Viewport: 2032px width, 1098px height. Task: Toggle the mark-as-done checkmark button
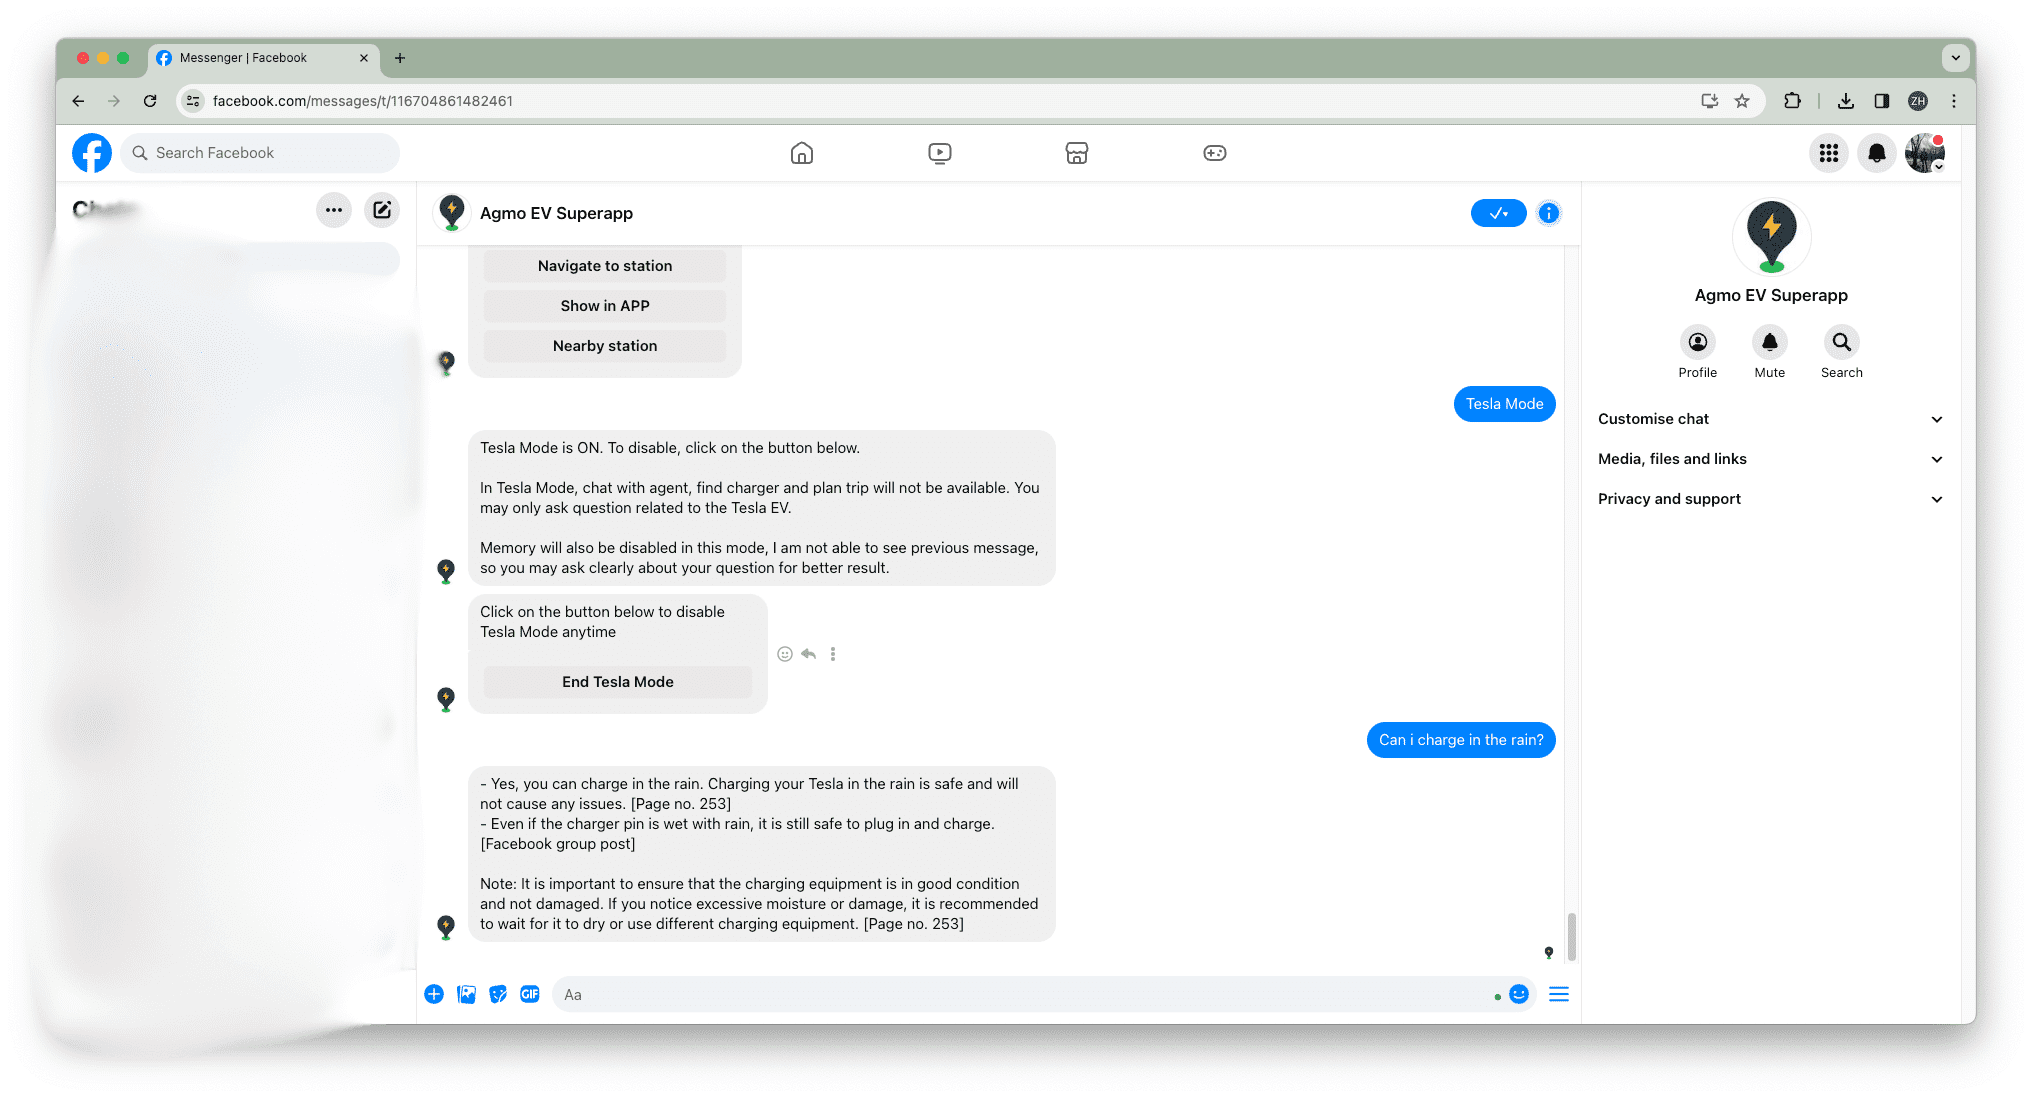[x=1498, y=213]
